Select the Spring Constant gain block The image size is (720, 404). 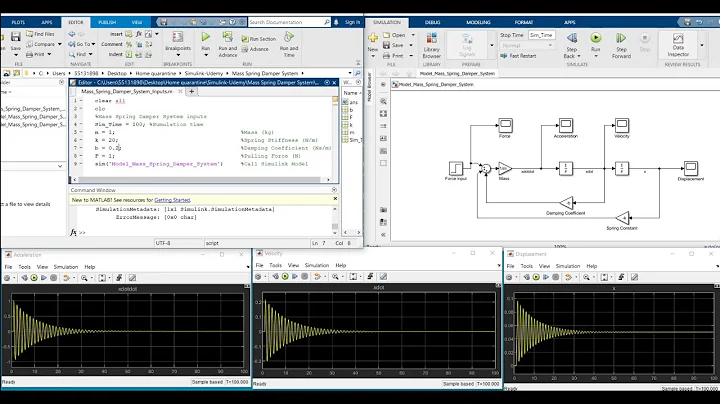(623, 218)
